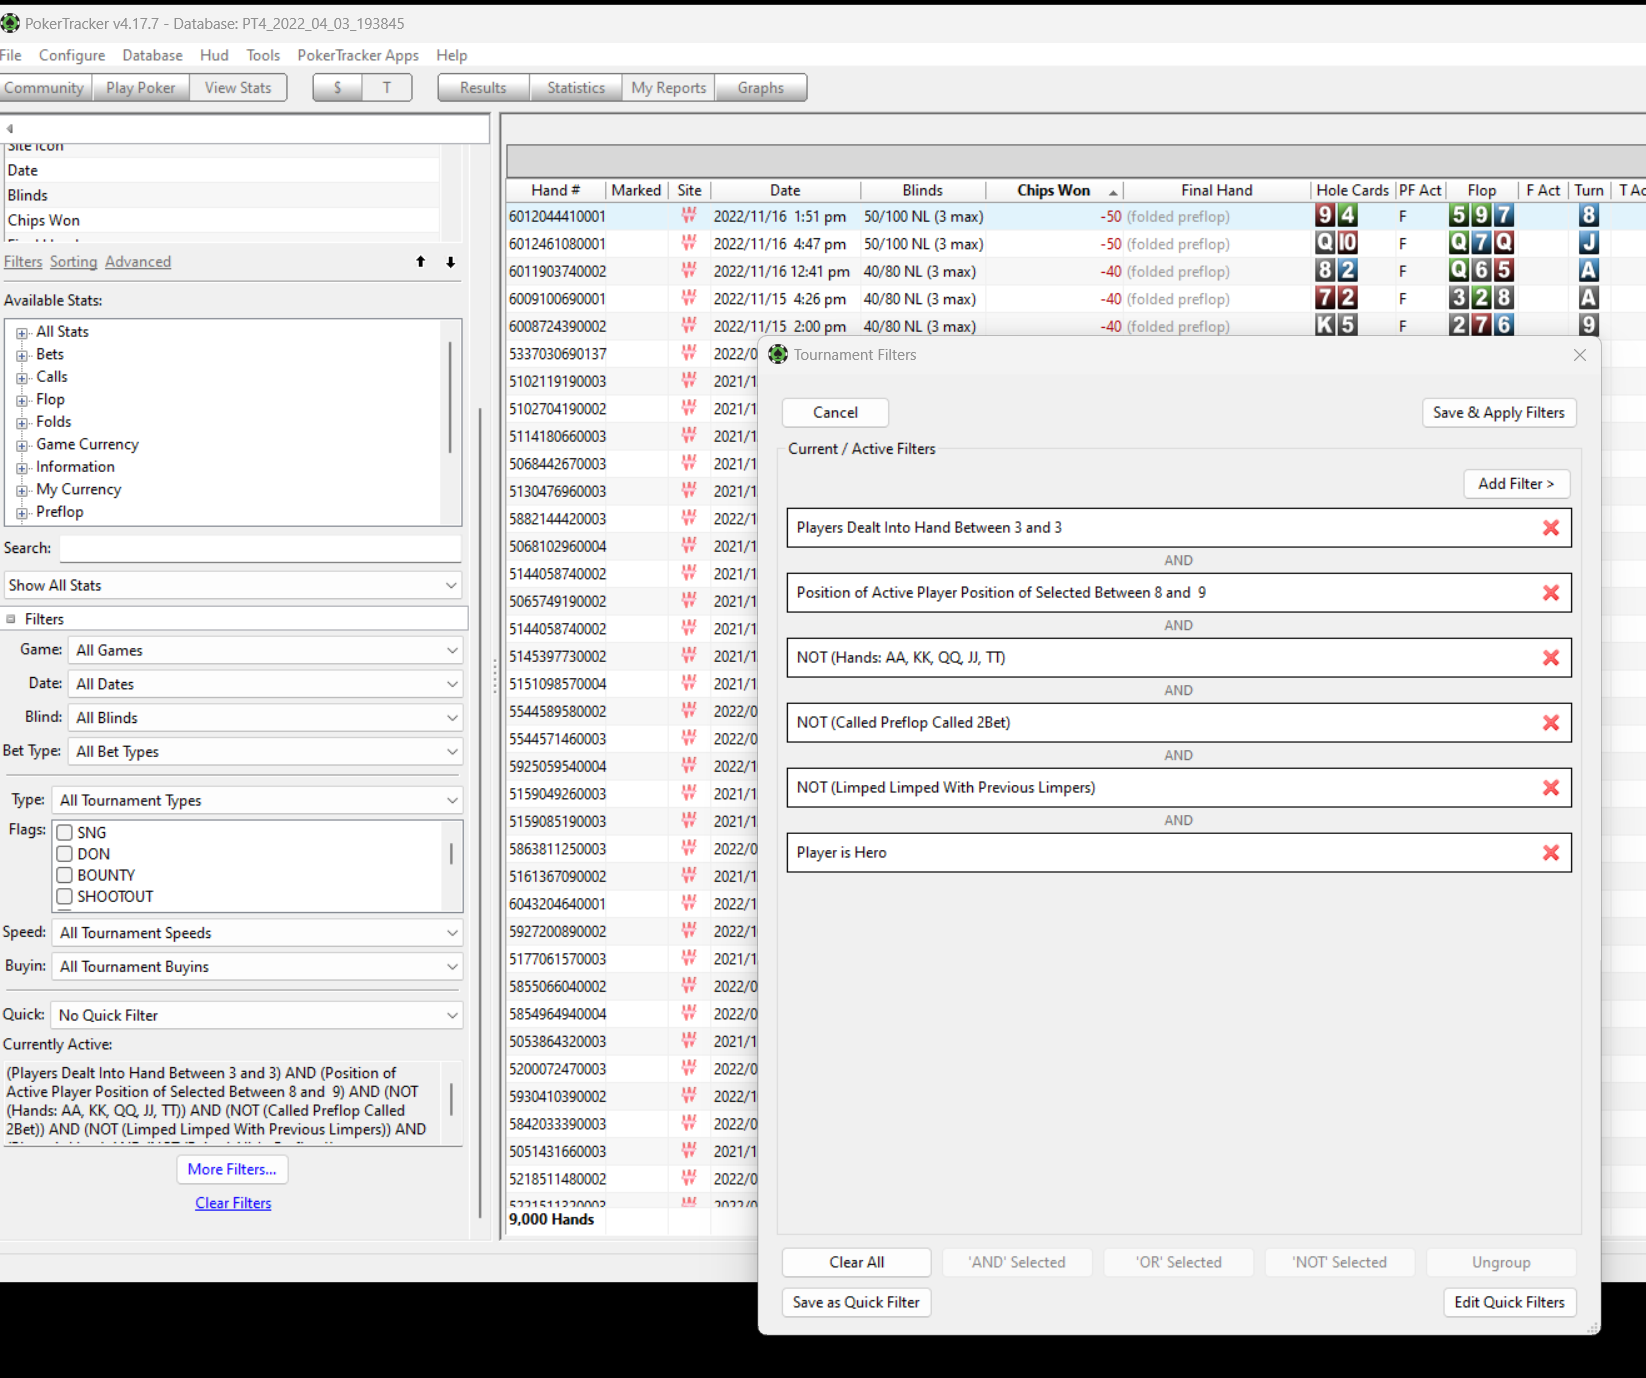Screen dimensions: 1646x1378
Task: Open the Date filter dropdown
Action: coord(265,684)
